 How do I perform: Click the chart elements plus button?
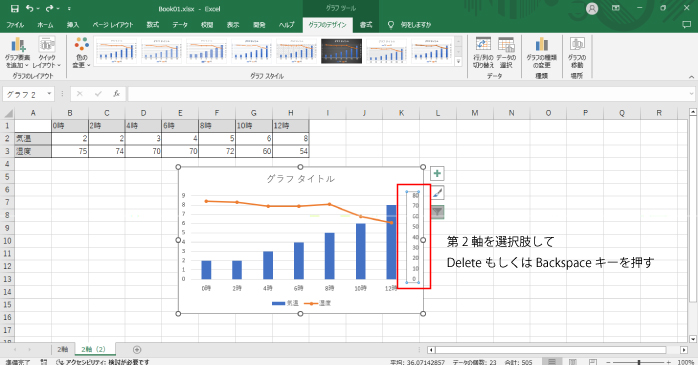(x=437, y=173)
